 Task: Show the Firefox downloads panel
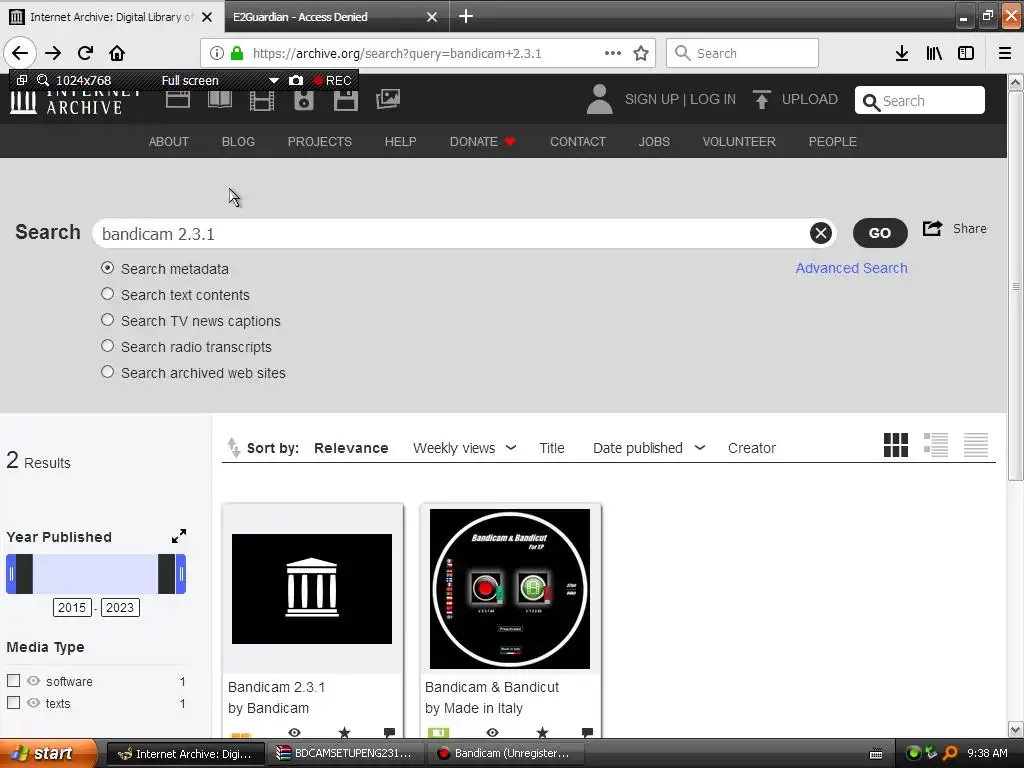coord(902,53)
